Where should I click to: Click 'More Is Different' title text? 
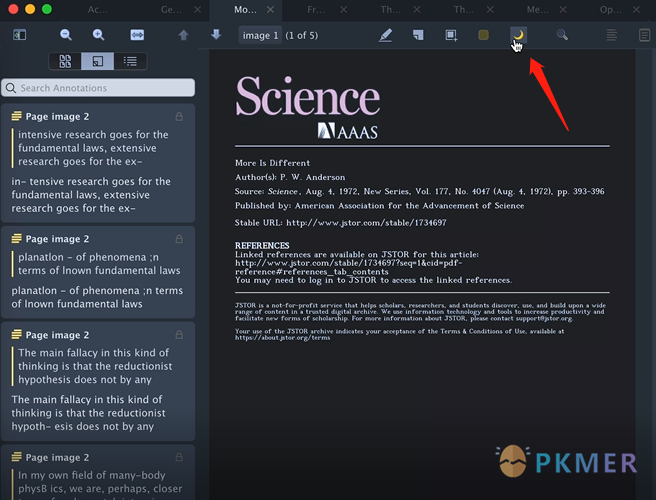pos(272,163)
